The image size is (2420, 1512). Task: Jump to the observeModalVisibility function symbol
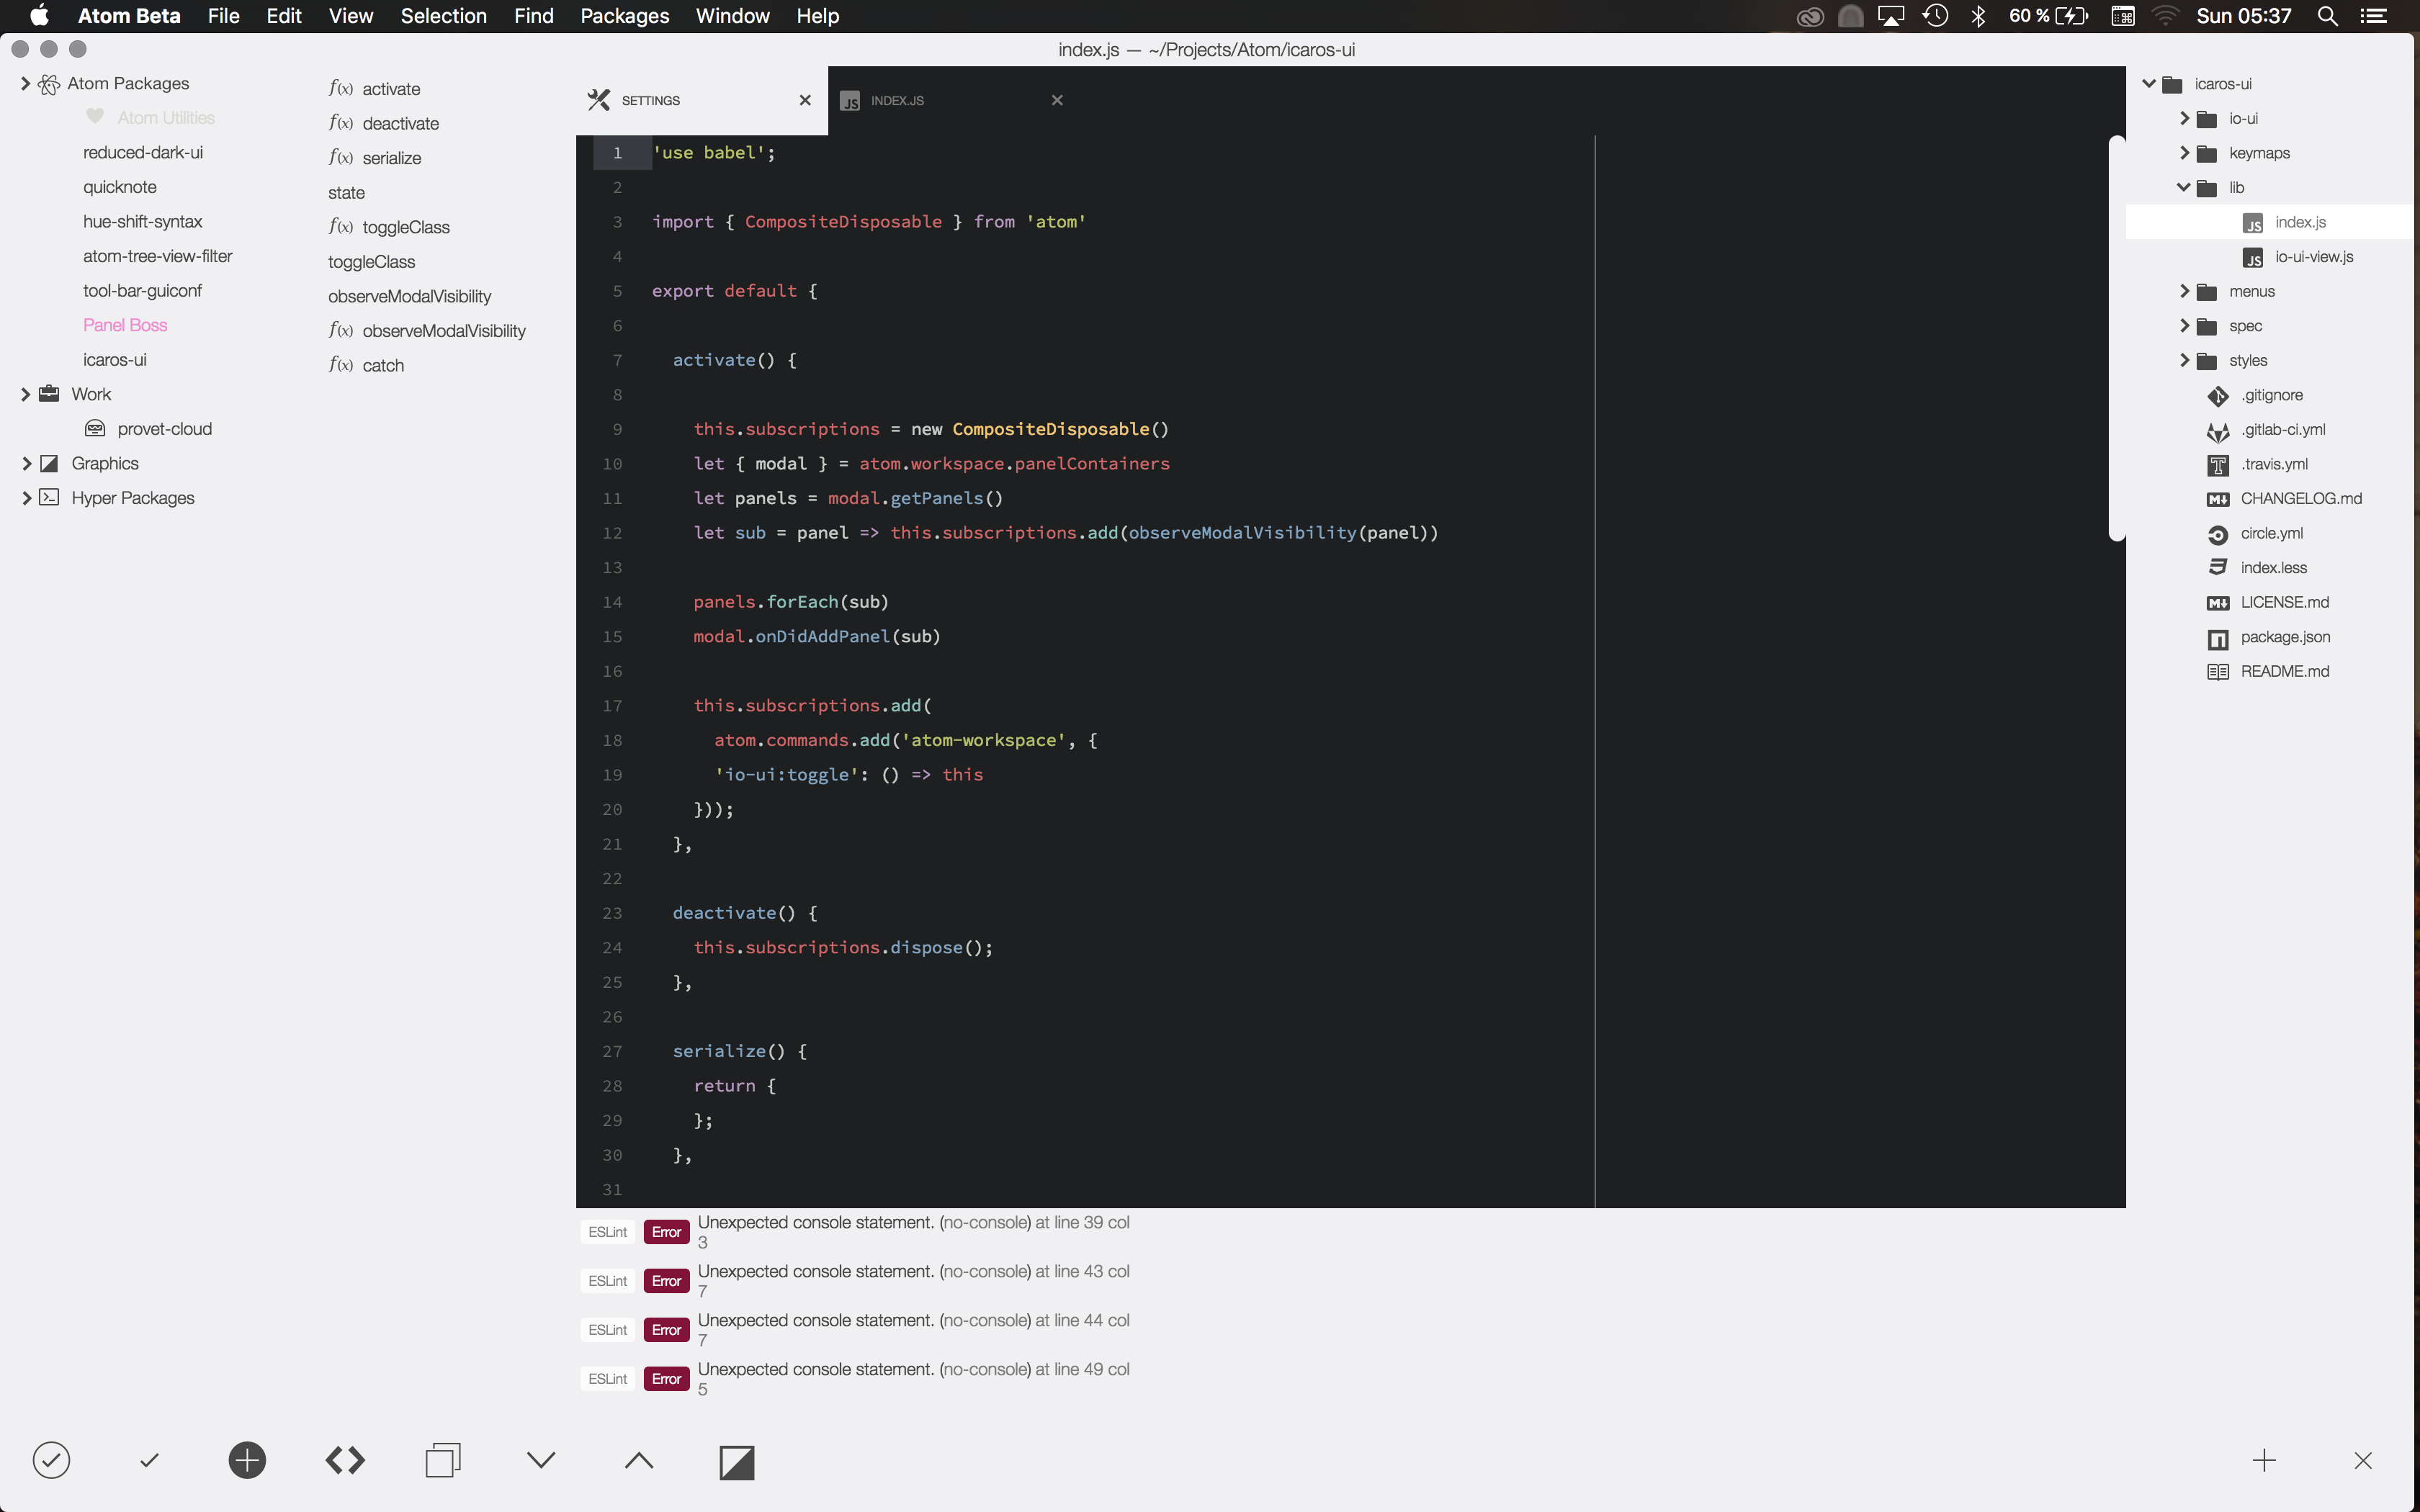tap(443, 331)
